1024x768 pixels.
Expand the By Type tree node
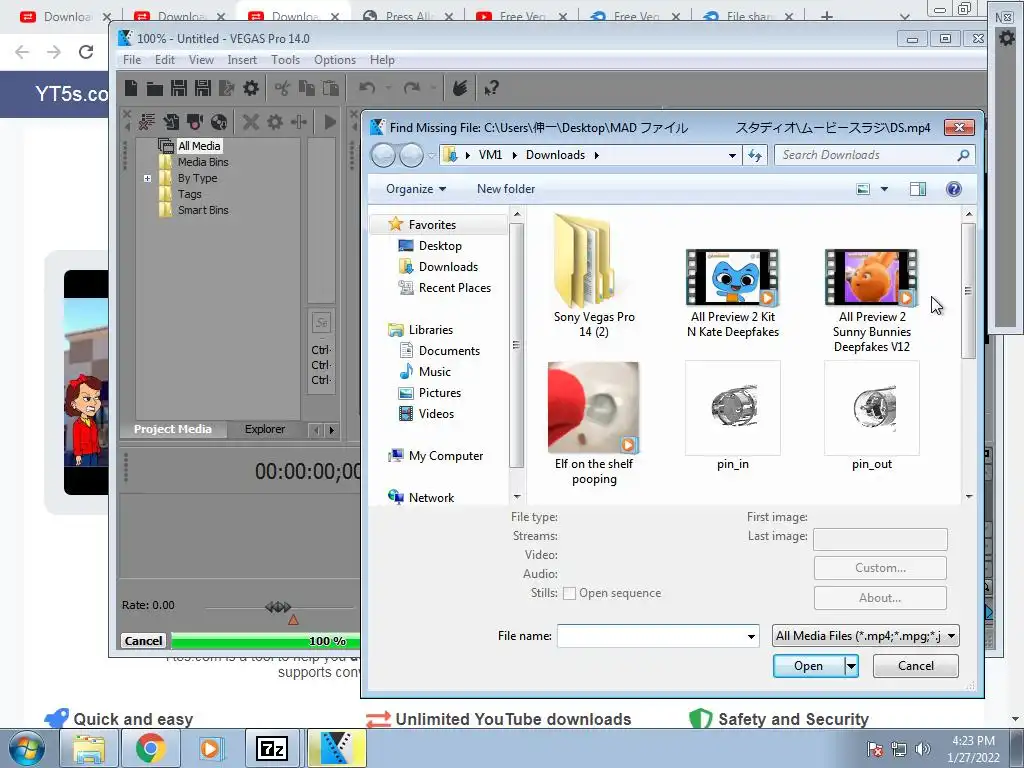point(148,178)
